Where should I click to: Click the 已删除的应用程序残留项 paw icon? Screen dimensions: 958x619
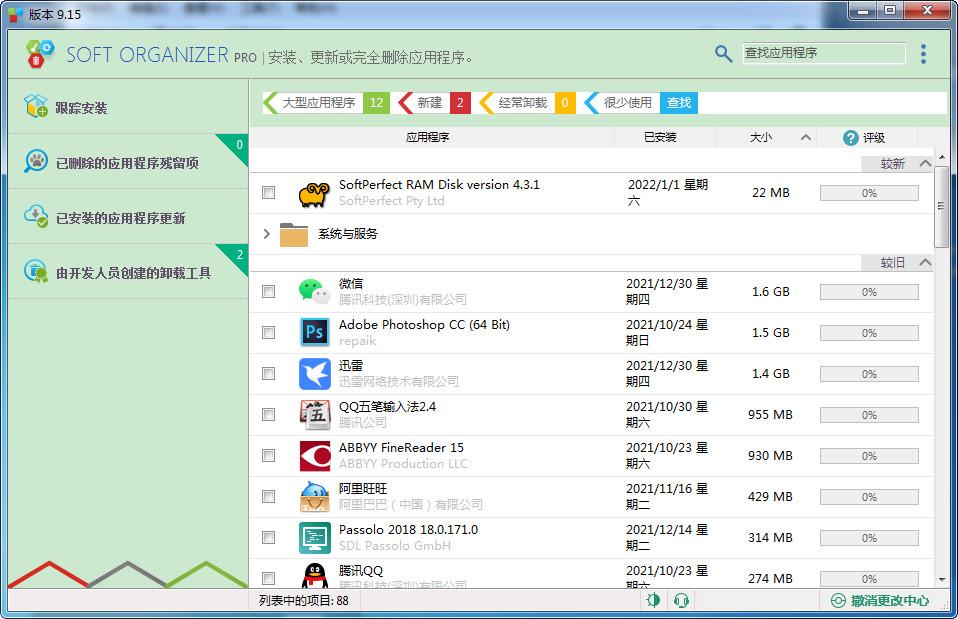click(35, 161)
